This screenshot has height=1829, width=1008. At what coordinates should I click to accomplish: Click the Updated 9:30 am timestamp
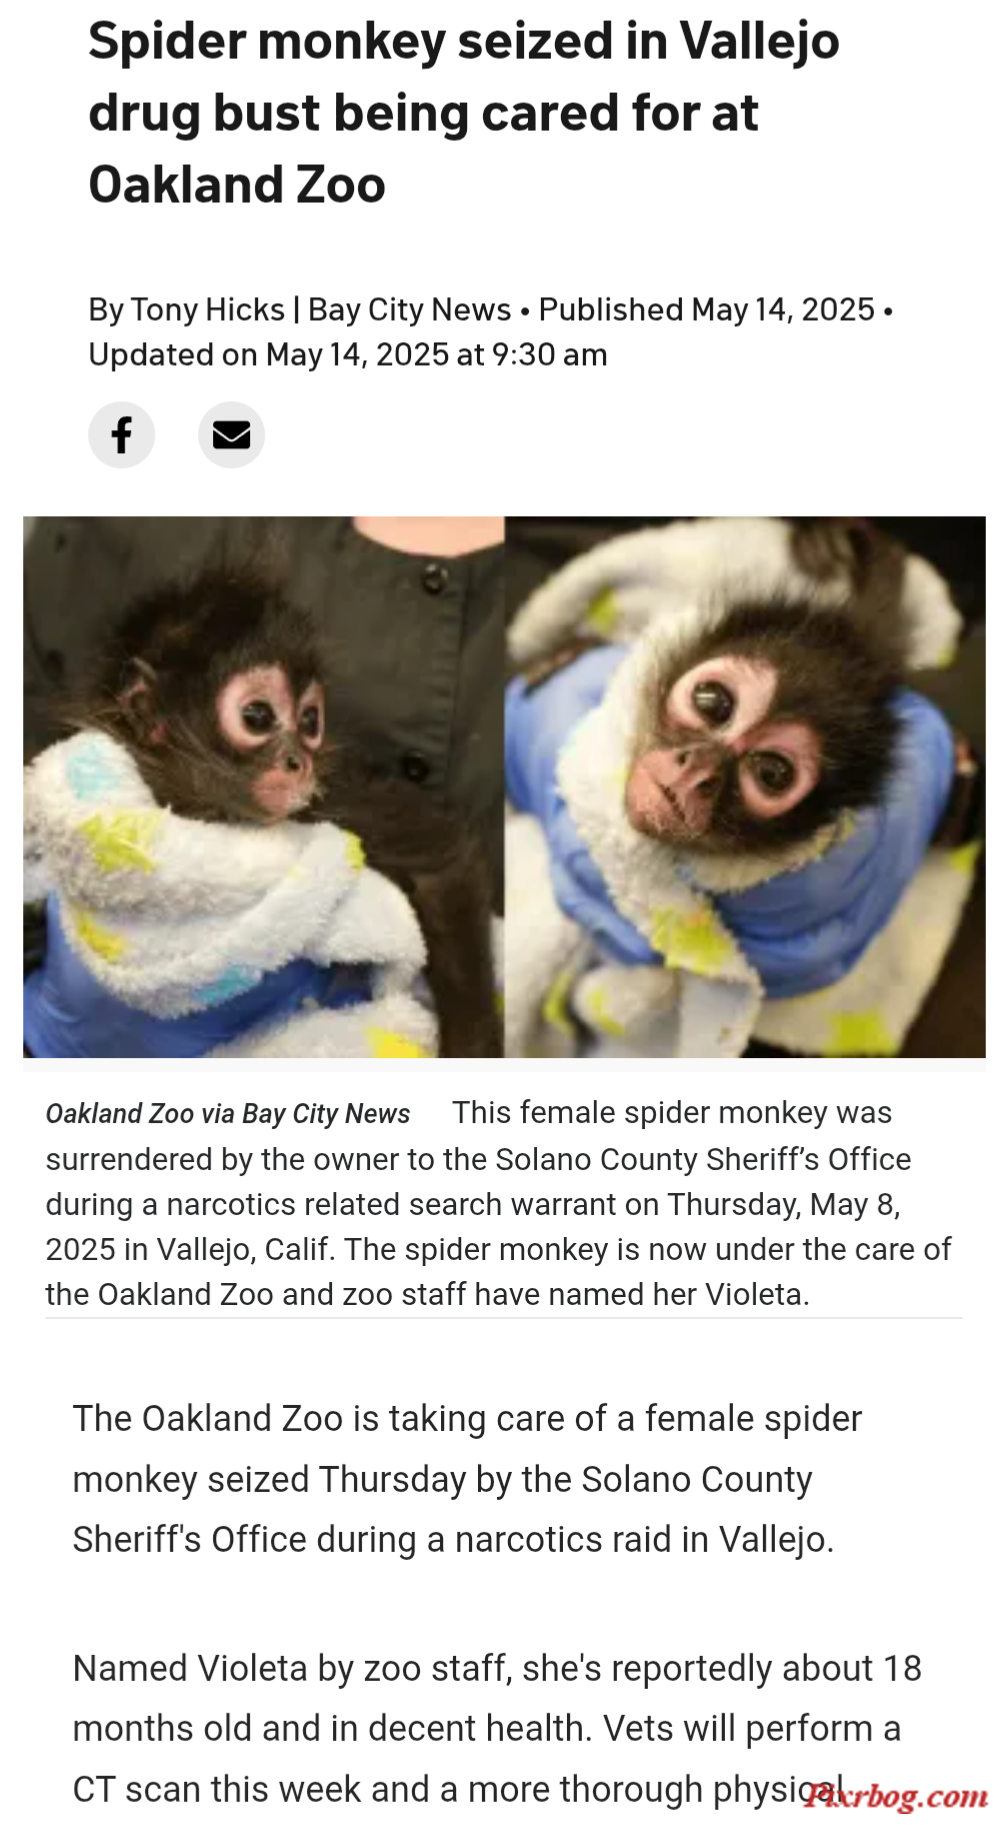[x=348, y=355]
